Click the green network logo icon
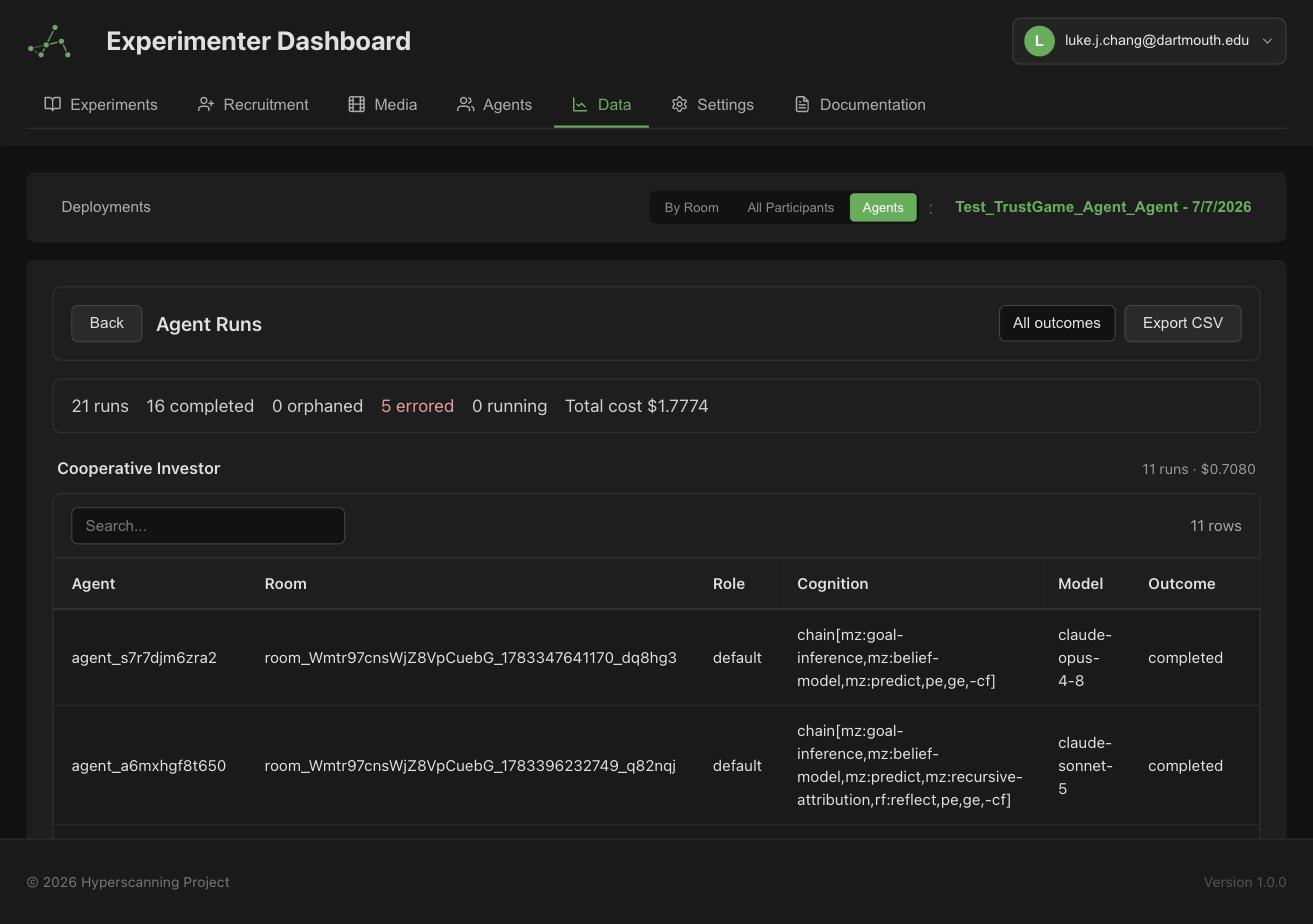The height and width of the screenshot is (924, 1313). (x=49, y=42)
